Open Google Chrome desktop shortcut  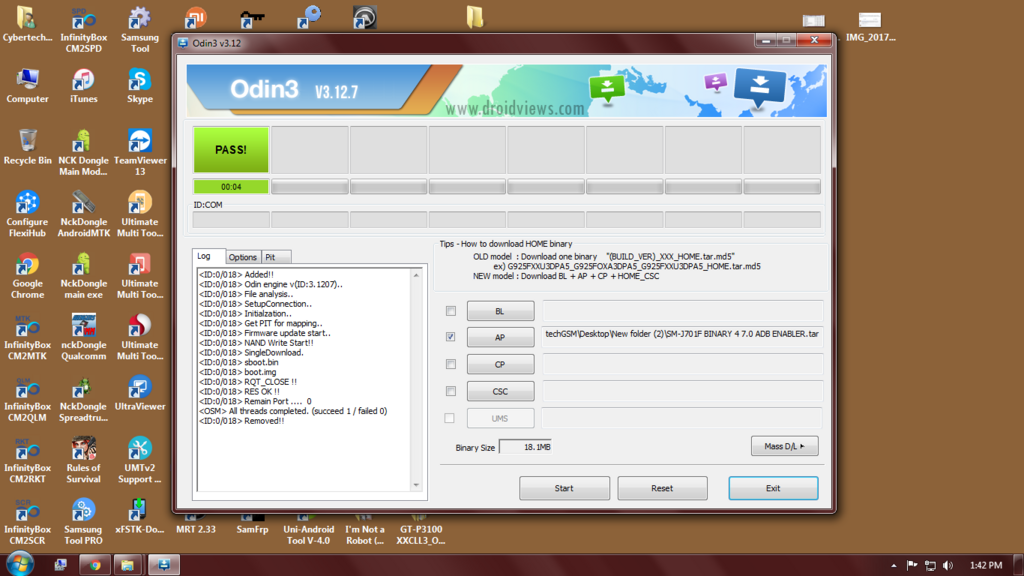point(27,276)
